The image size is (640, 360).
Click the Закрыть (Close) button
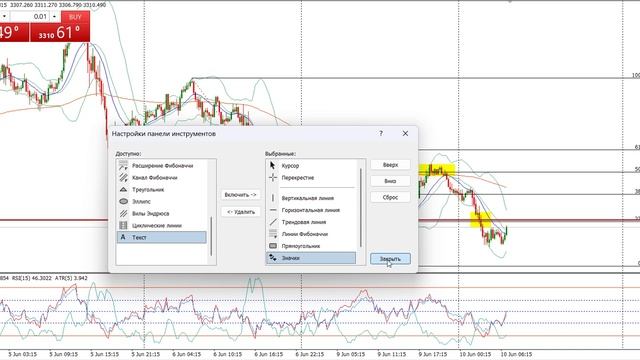click(x=390, y=259)
